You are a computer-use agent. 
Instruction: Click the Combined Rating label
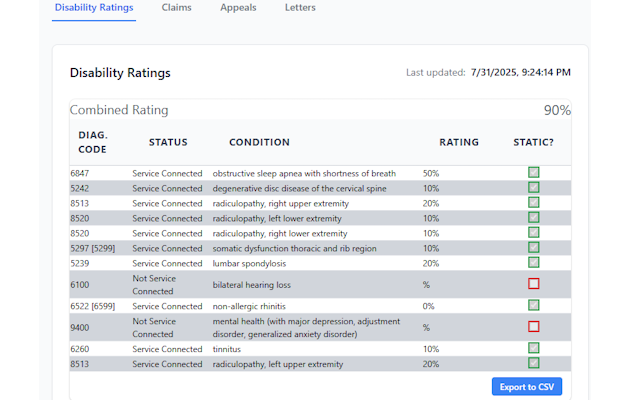[119, 110]
